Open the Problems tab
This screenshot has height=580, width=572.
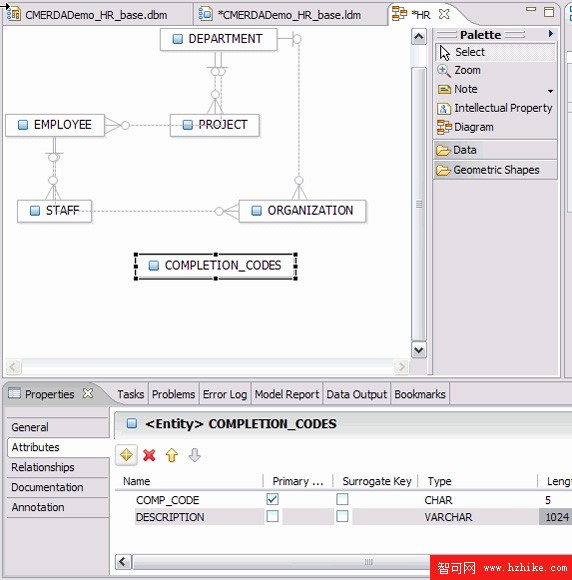(173, 394)
